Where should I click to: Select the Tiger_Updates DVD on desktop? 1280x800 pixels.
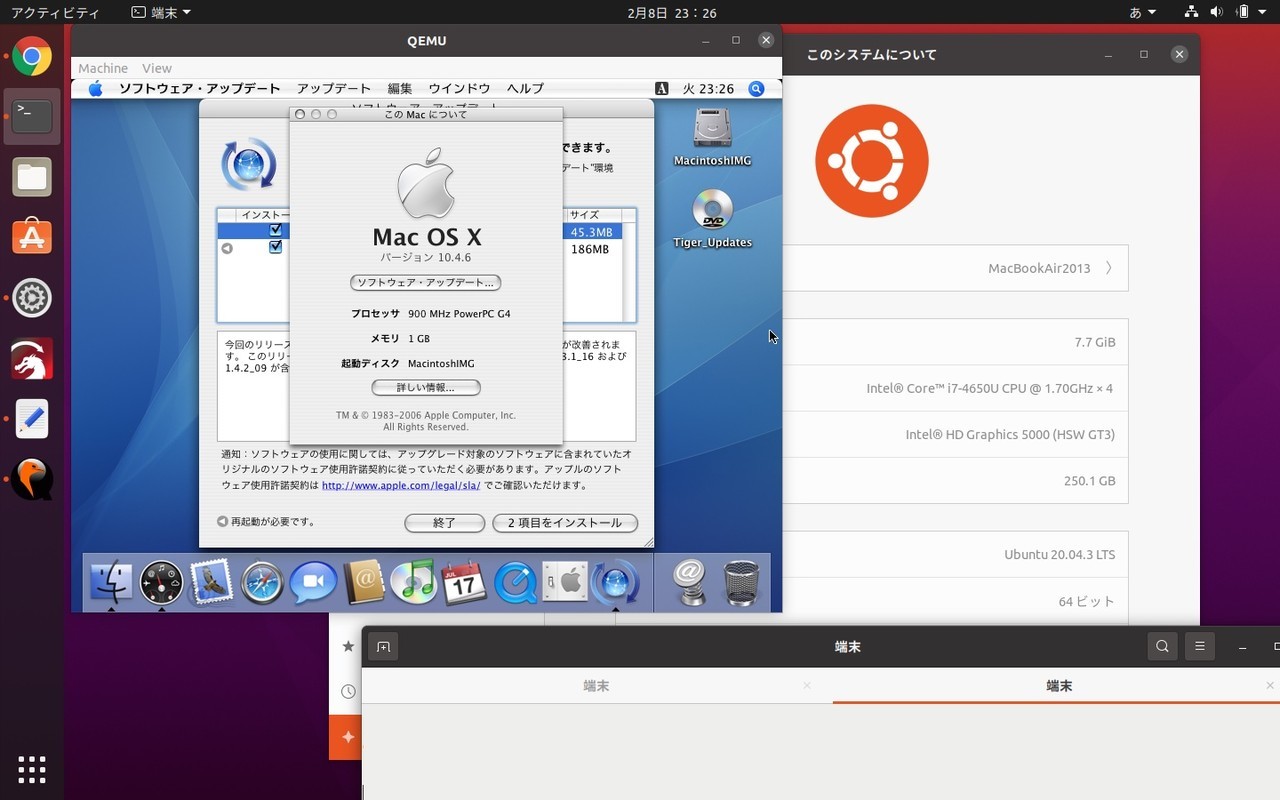712,219
